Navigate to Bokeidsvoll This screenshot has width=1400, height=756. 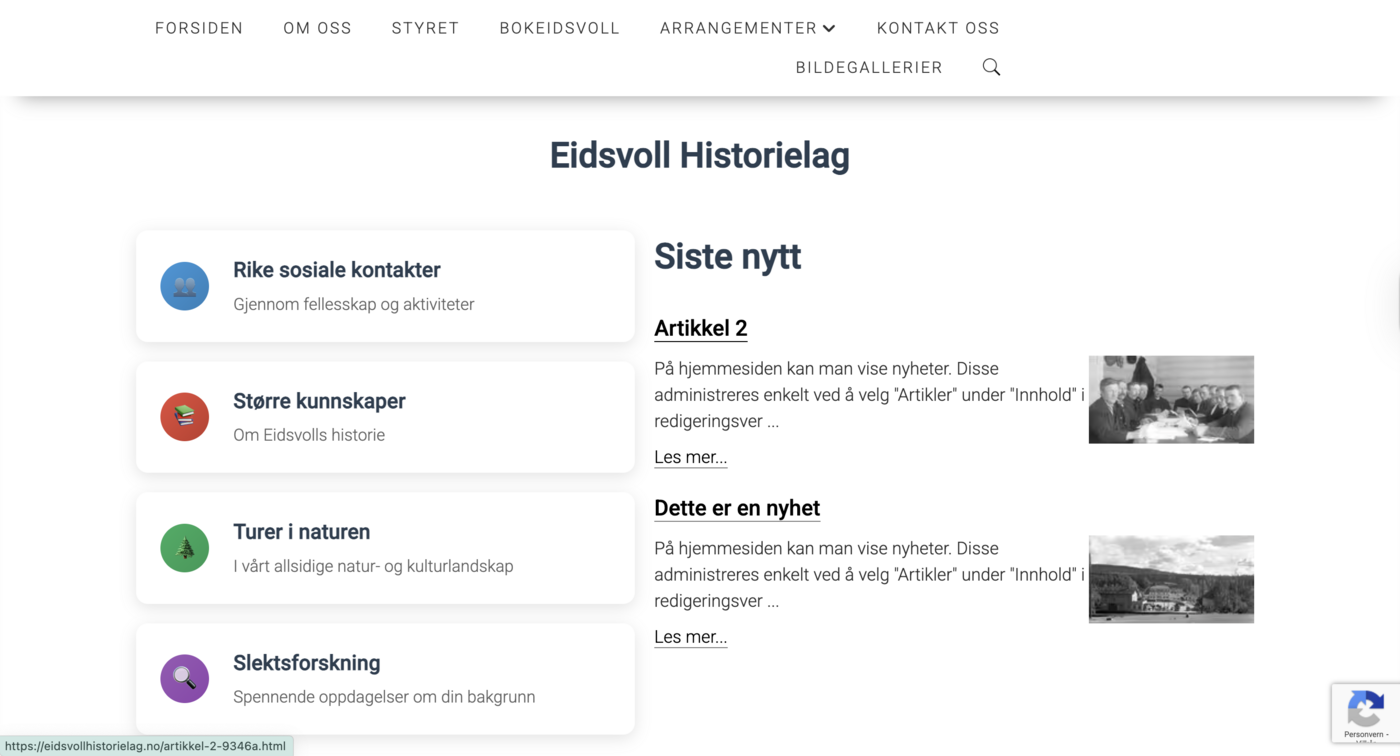[x=560, y=28]
